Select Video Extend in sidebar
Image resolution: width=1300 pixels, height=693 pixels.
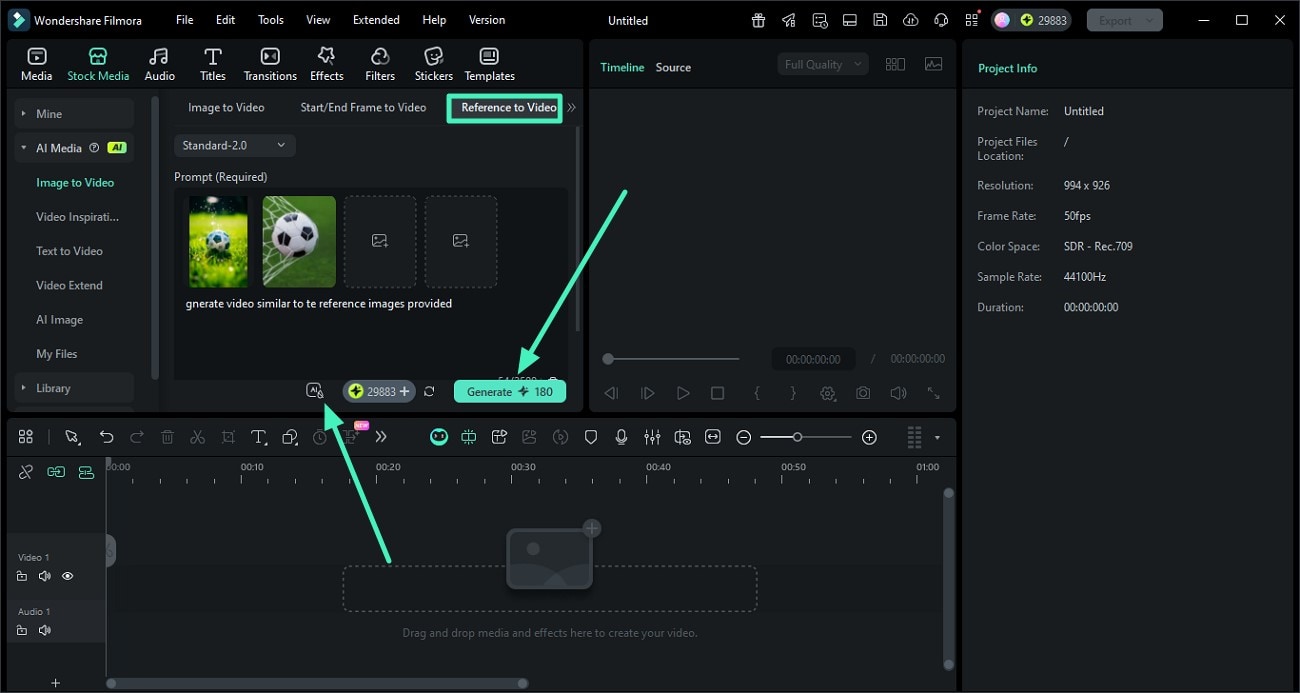click(69, 285)
